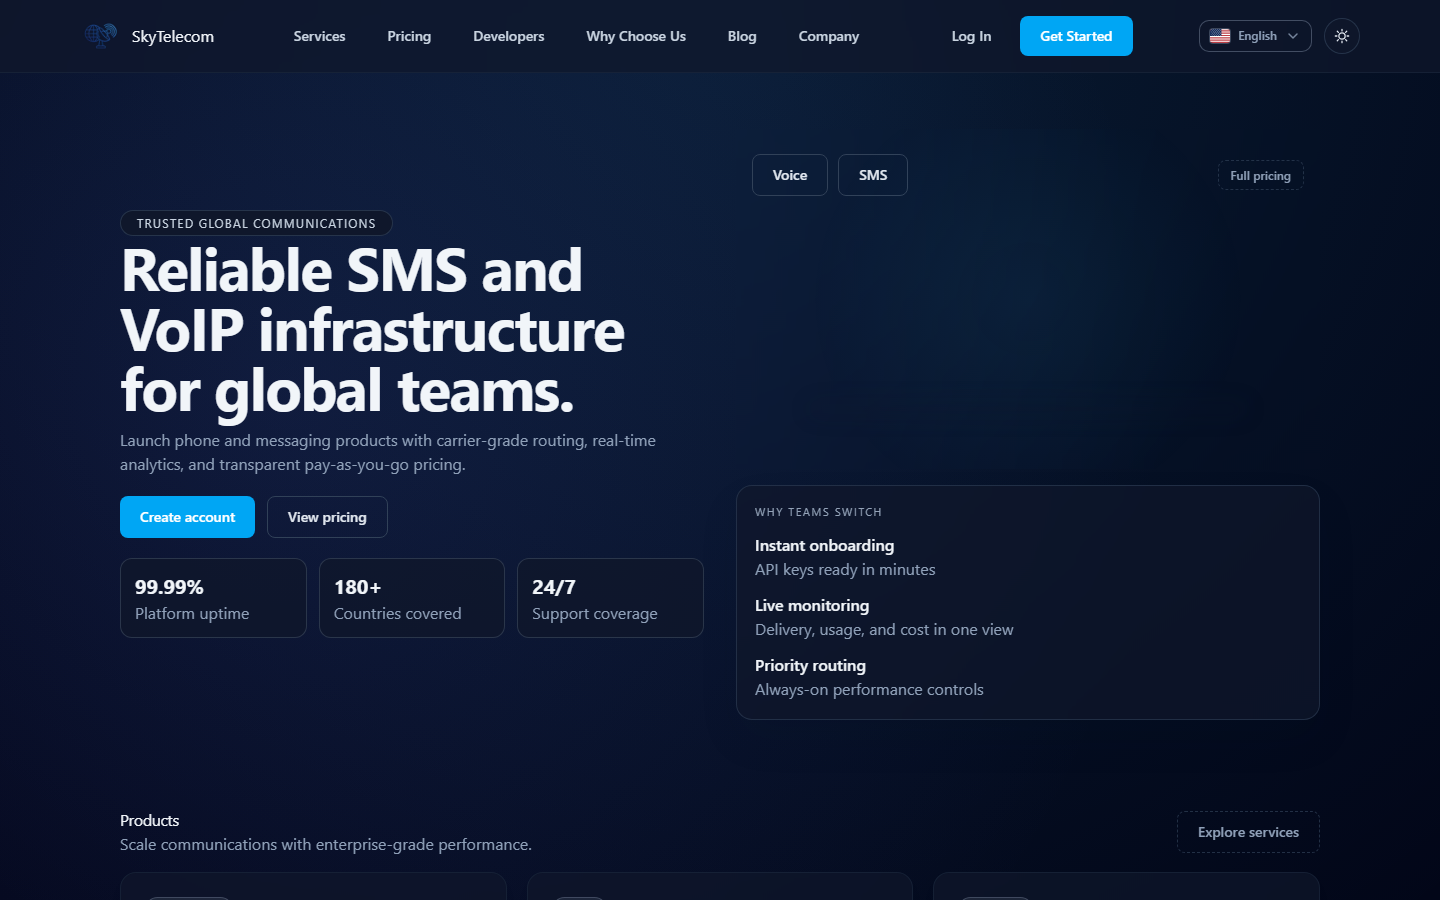Viewport: 1440px width, 900px height.
Task: Go to Pricing in the navigation
Action: (409, 36)
